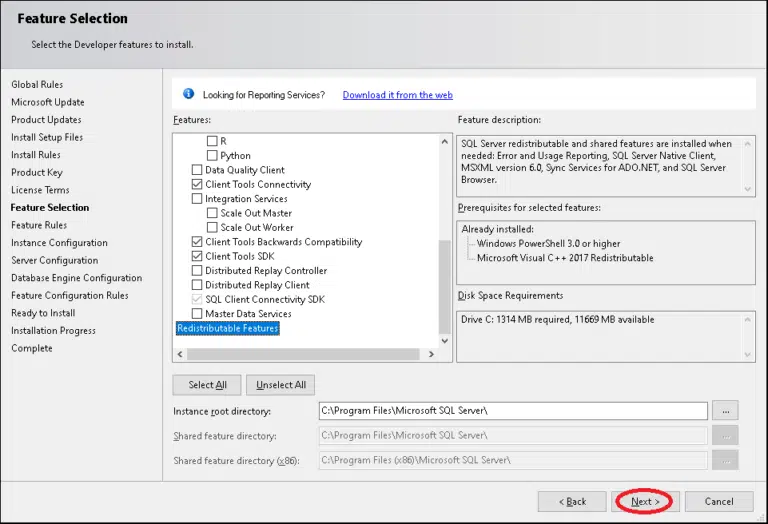Click the Product Updates step
The width and height of the screenshot is (768, 524).
(x=47, y=119)
